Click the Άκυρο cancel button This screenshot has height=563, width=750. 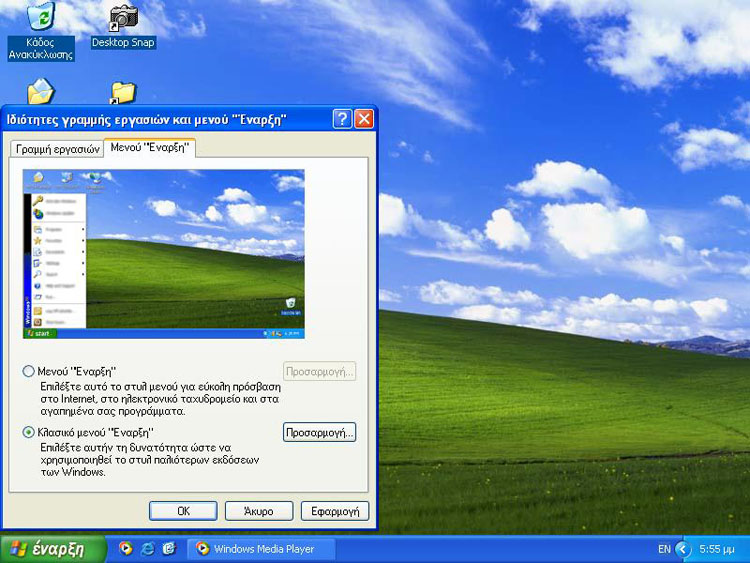259,511
